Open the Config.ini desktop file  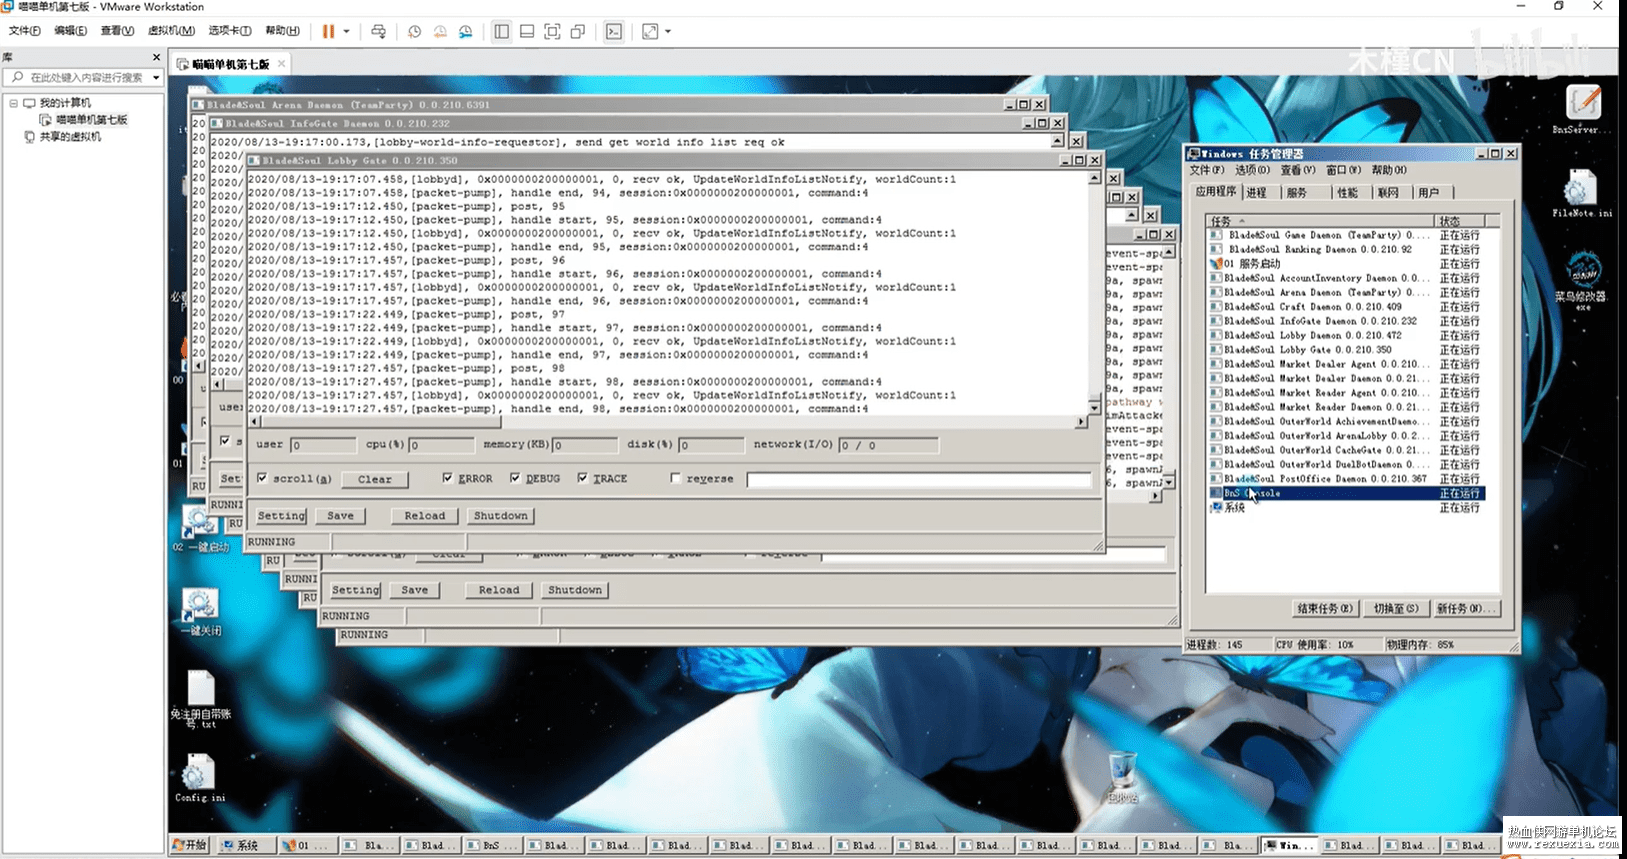200,779
